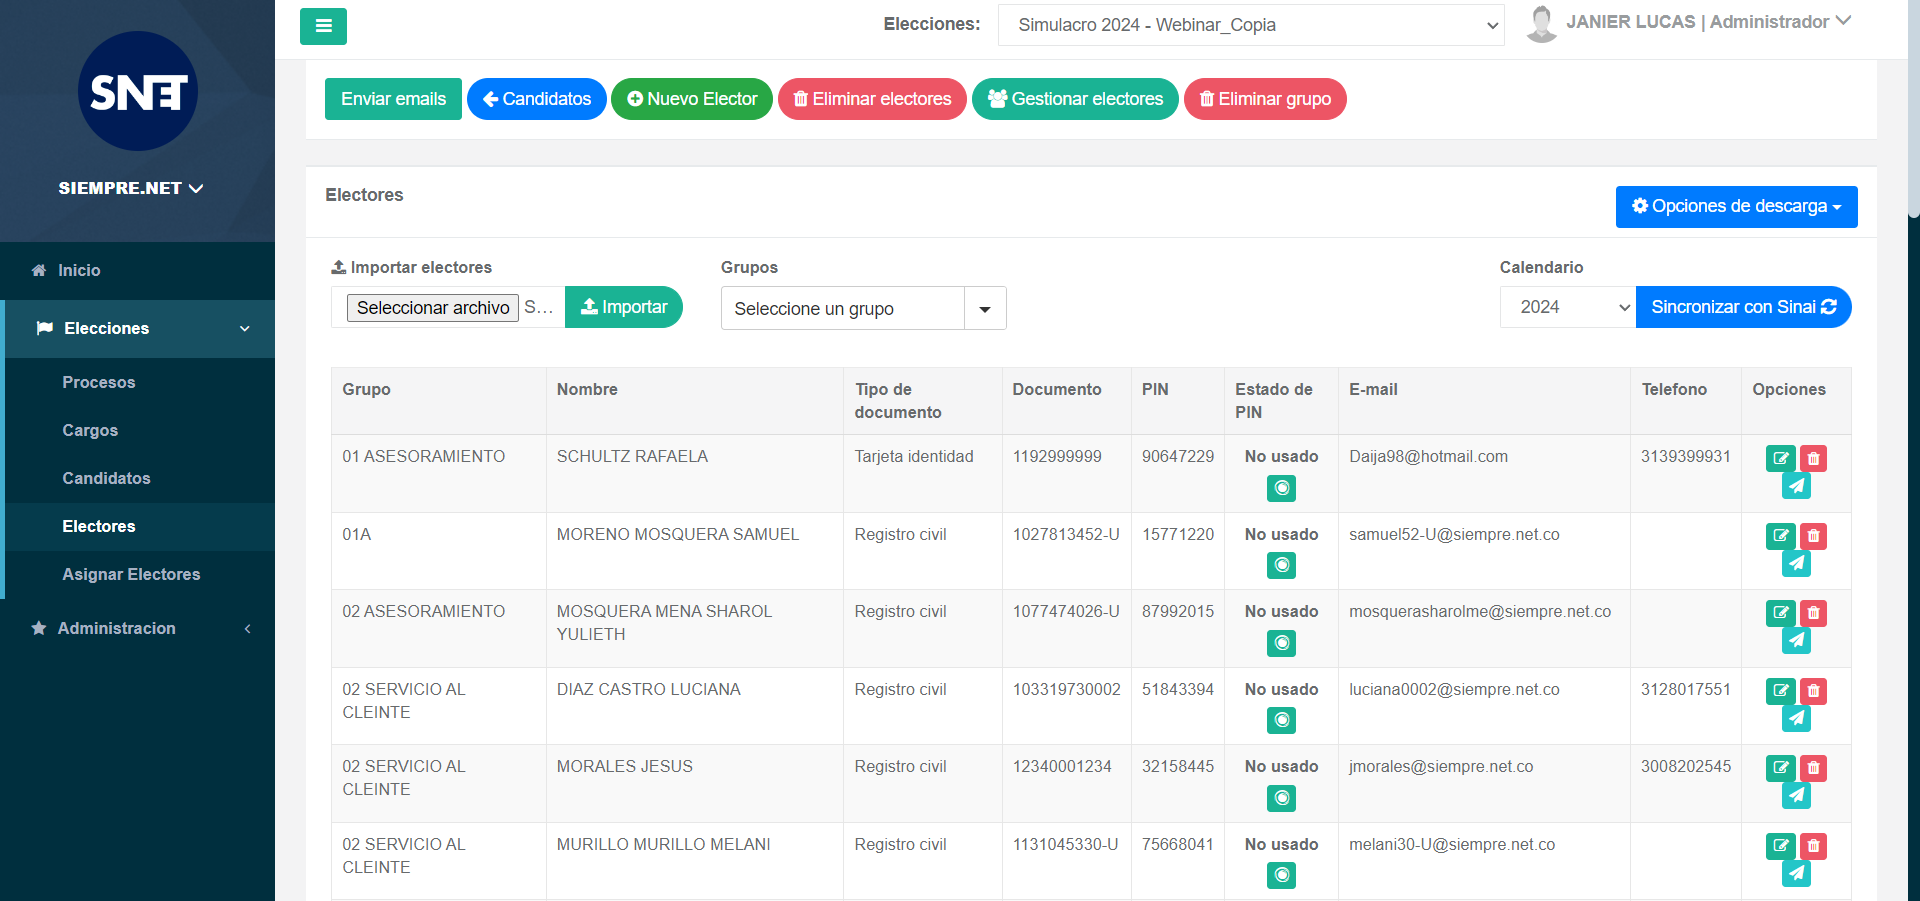This screenshot has height=901, width=1920.
Task: Open Candidatos in the sidebar menu
Action: point(106,478)
